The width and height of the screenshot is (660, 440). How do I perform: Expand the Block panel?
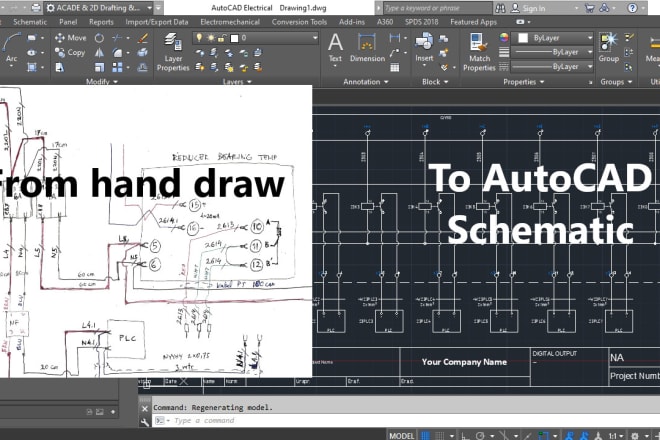[x=435, y=82]
